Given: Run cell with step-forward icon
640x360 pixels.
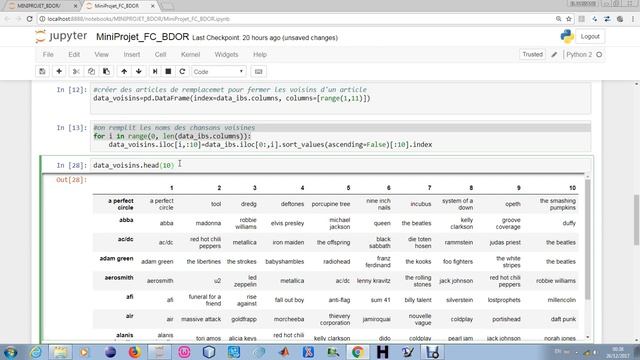Looking at the screenshot, I should pyautogui.click(x=155, y=71).
